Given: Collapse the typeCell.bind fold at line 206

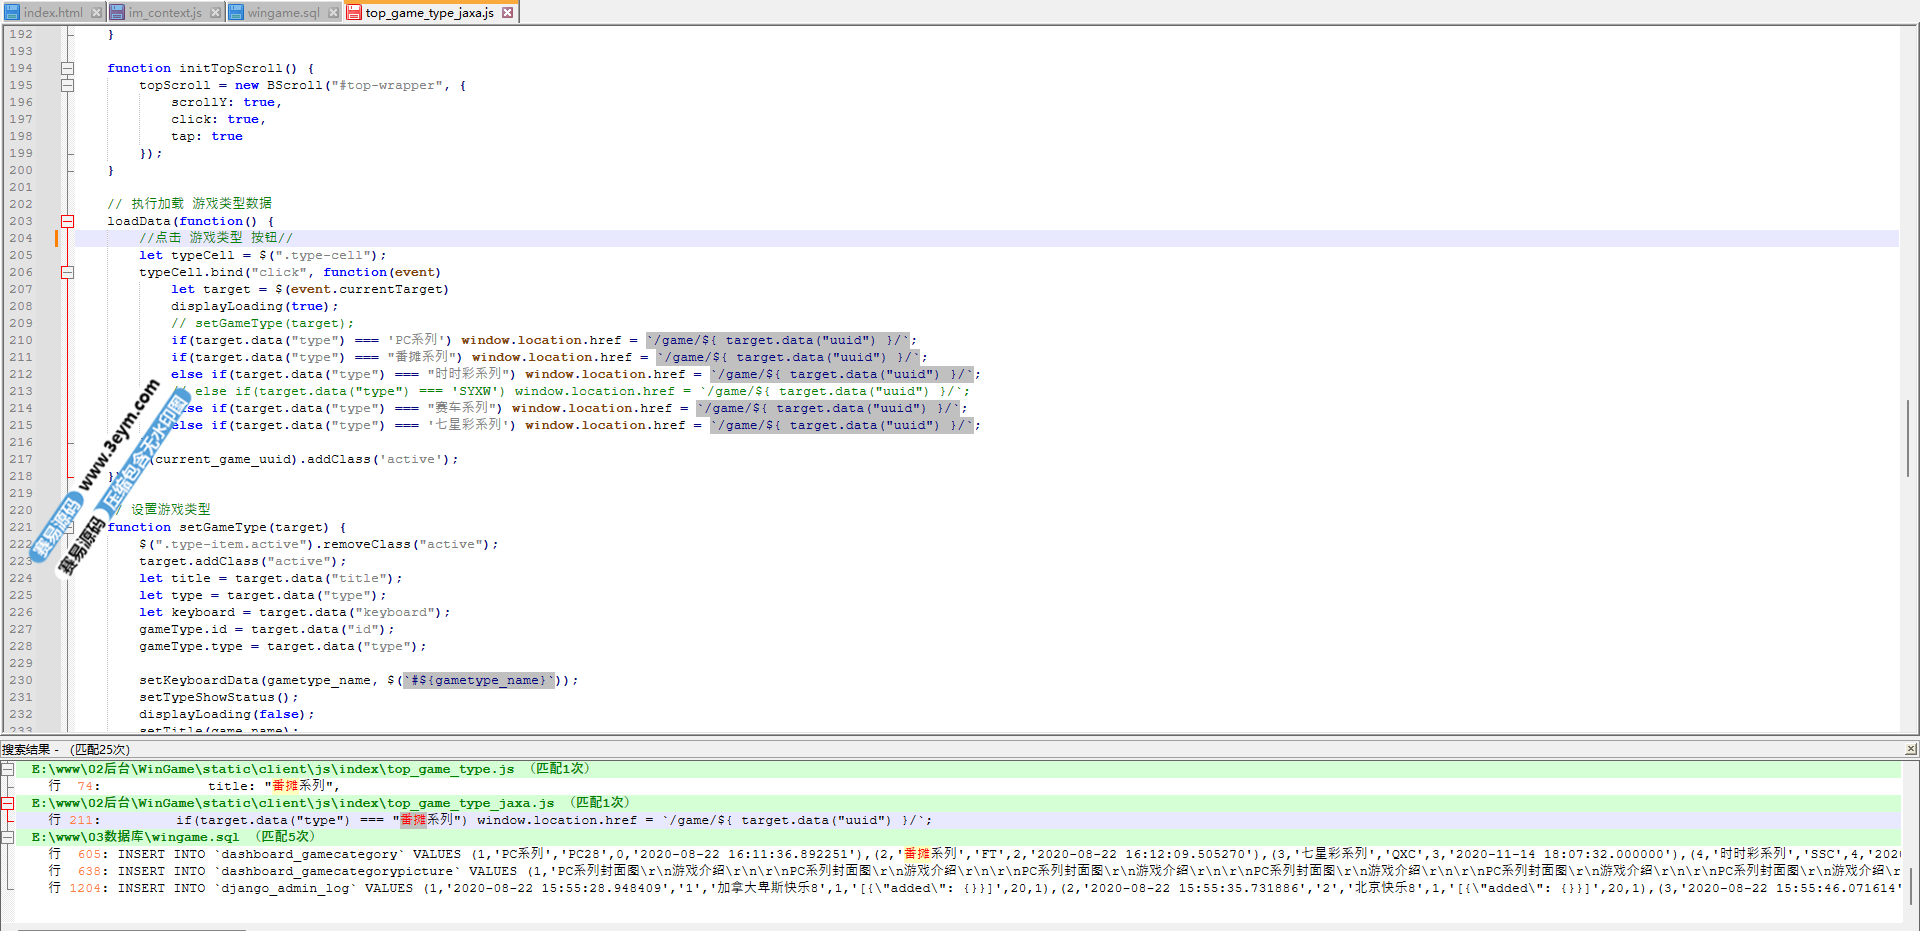Looking at the screenshot, I should [x=67, y=273].
